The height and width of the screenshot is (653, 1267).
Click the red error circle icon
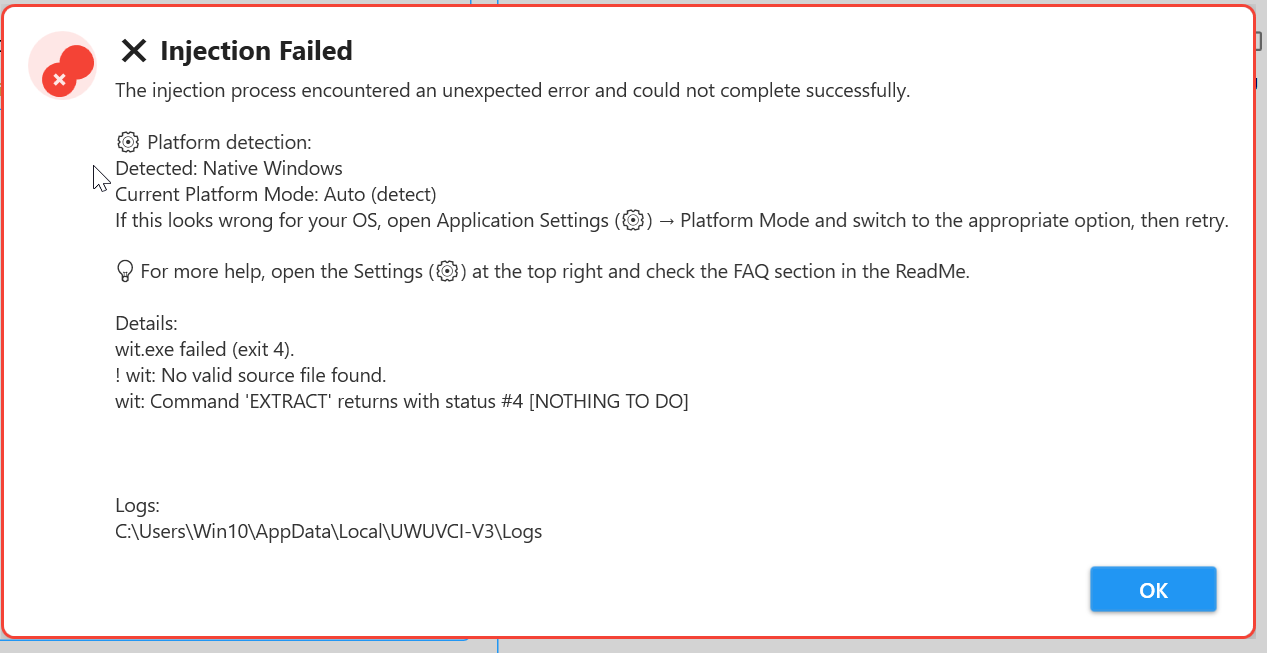point(63,67)
